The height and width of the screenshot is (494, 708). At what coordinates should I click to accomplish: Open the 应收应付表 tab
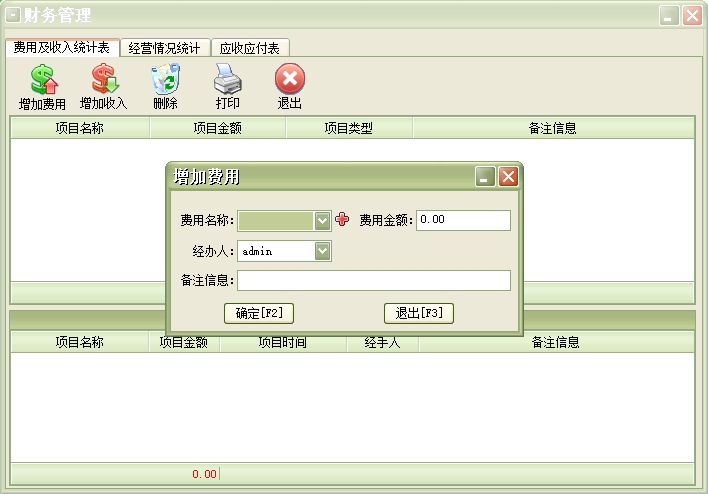coord(251,48)
